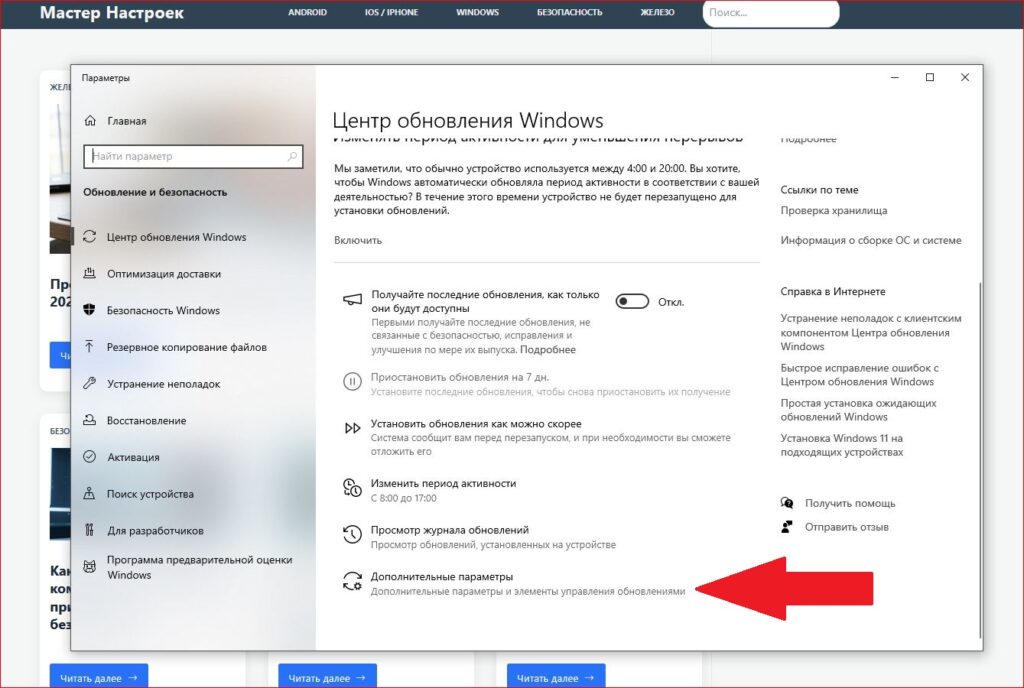Open Простая установка ожидающих обновлений Windows link
Image resolution: width=1024 pixels, height=688 pixels.
tap(858, 410)
